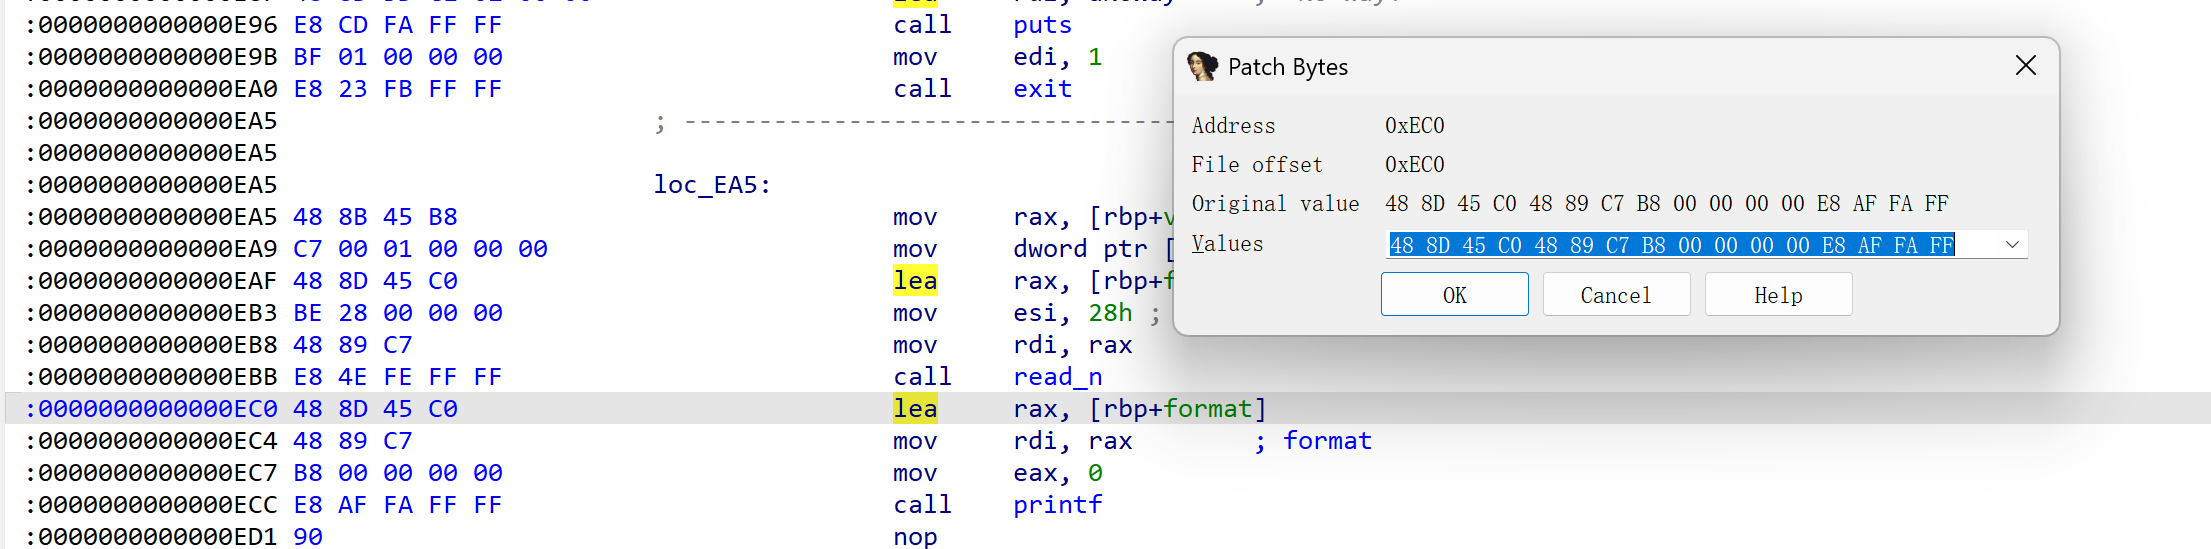Image resolution: width=2211 pixels, height=549 pixels.
Task: Cancel the Patch Bytes dialog
Action: pyautogui.click(x=1615, y=295)
